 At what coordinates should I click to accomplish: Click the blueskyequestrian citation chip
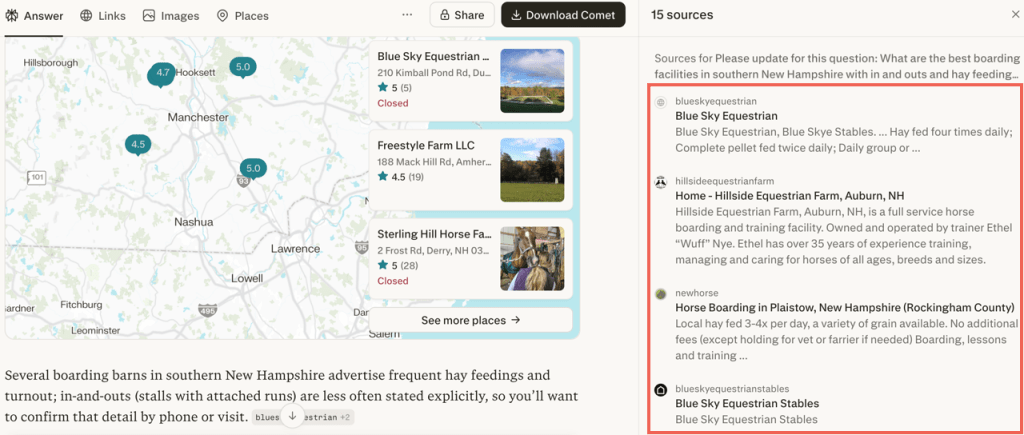(266, 416)
